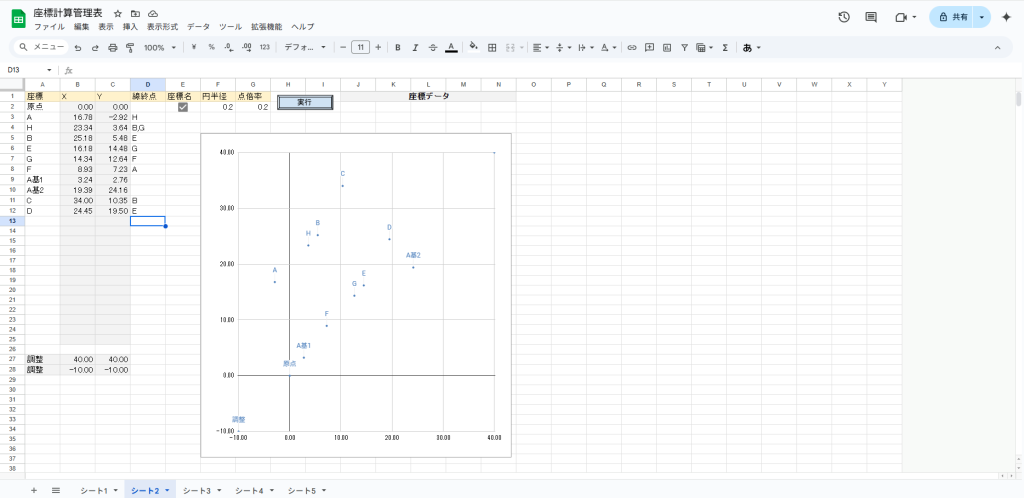Screen dimensions: 1024x498
Task: Open the comments panel icon
Action: (871, 17)
